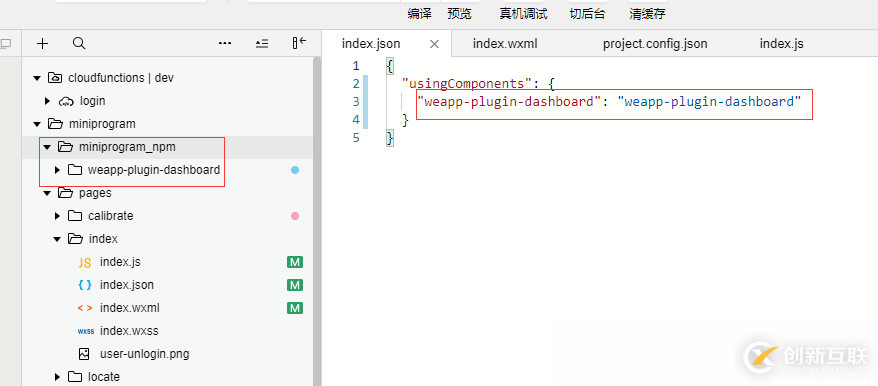Screen dimensions: 878x386
Task: Hide the explorer sidebar panel icon
Action: coord(300,43)
